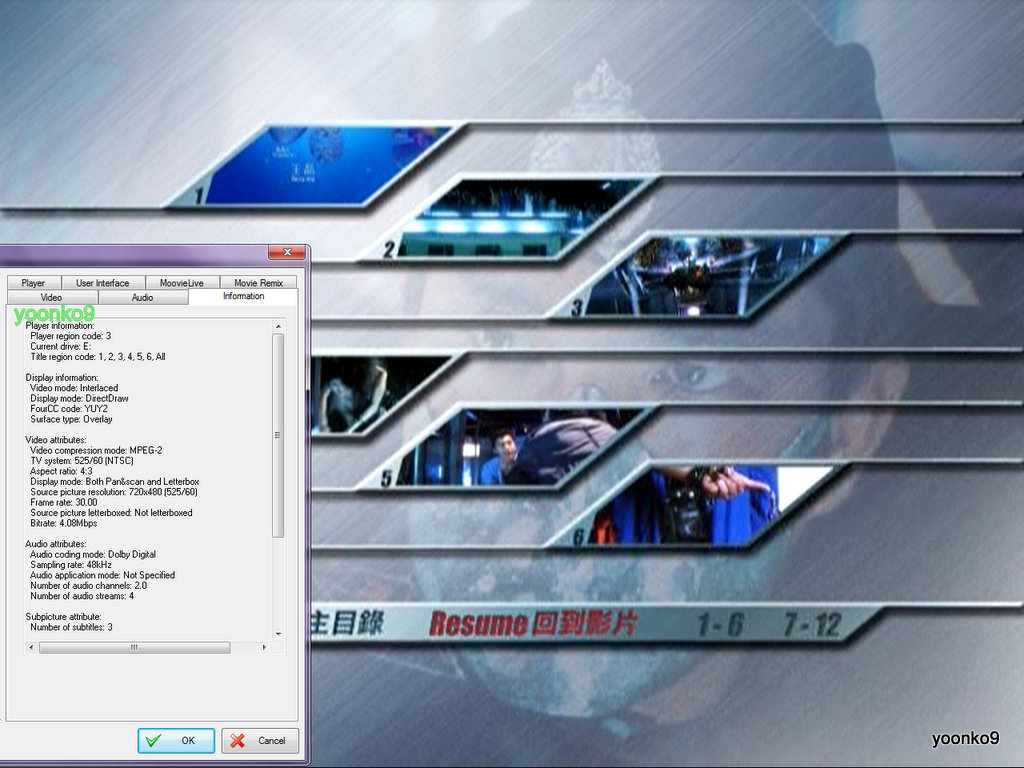Screen dimensions: 1024x768
Task: Click the 'Subpicture attribute:' heading
Action: (x=64, y=617)
